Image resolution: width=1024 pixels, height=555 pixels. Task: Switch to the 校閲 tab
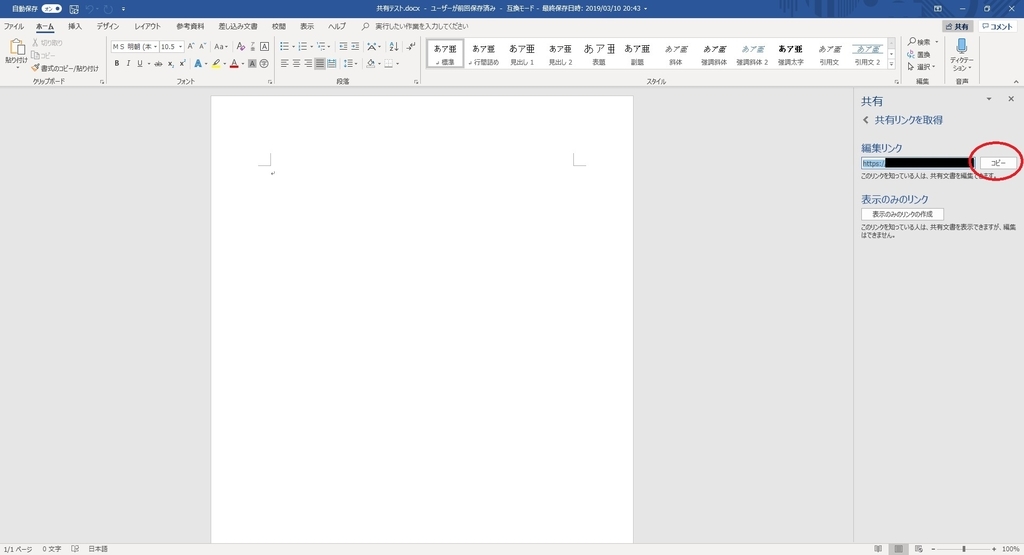(279, 26)
